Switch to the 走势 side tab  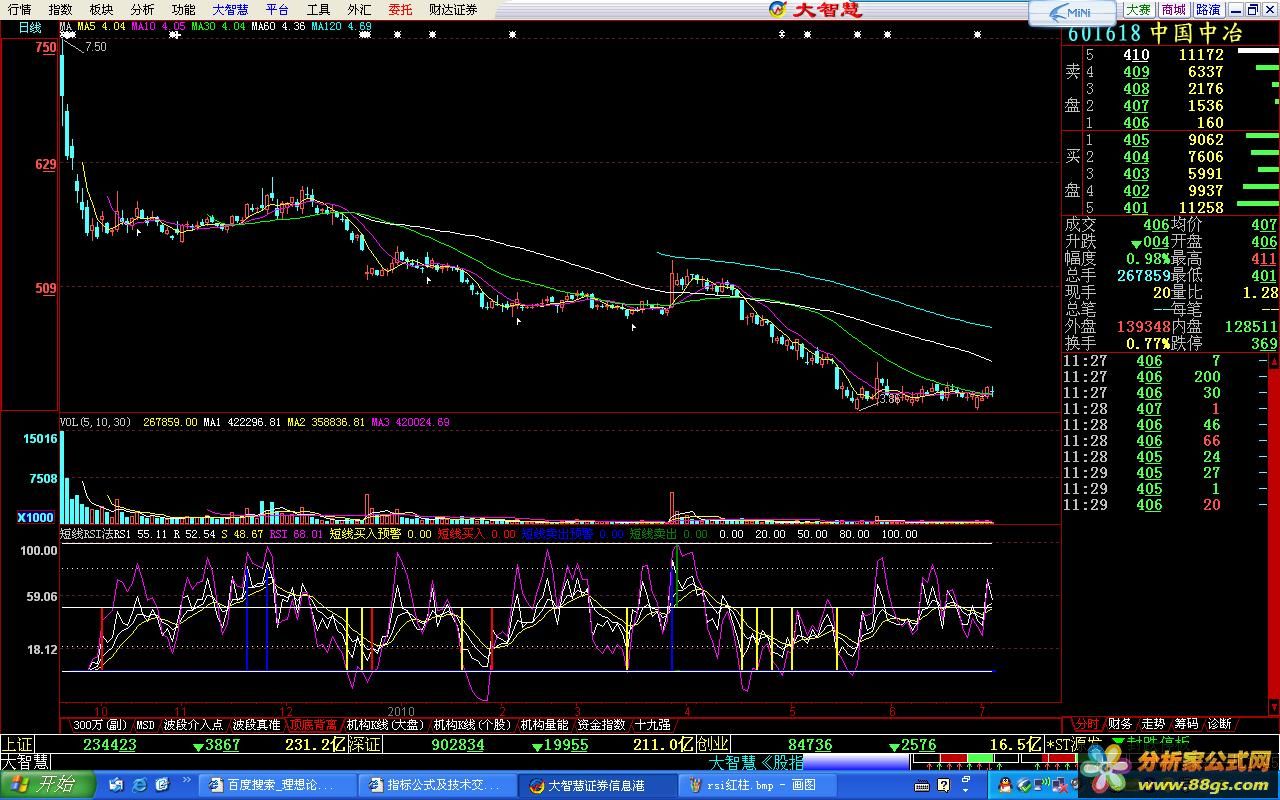pyautogui.click(x=1153, y=724)
